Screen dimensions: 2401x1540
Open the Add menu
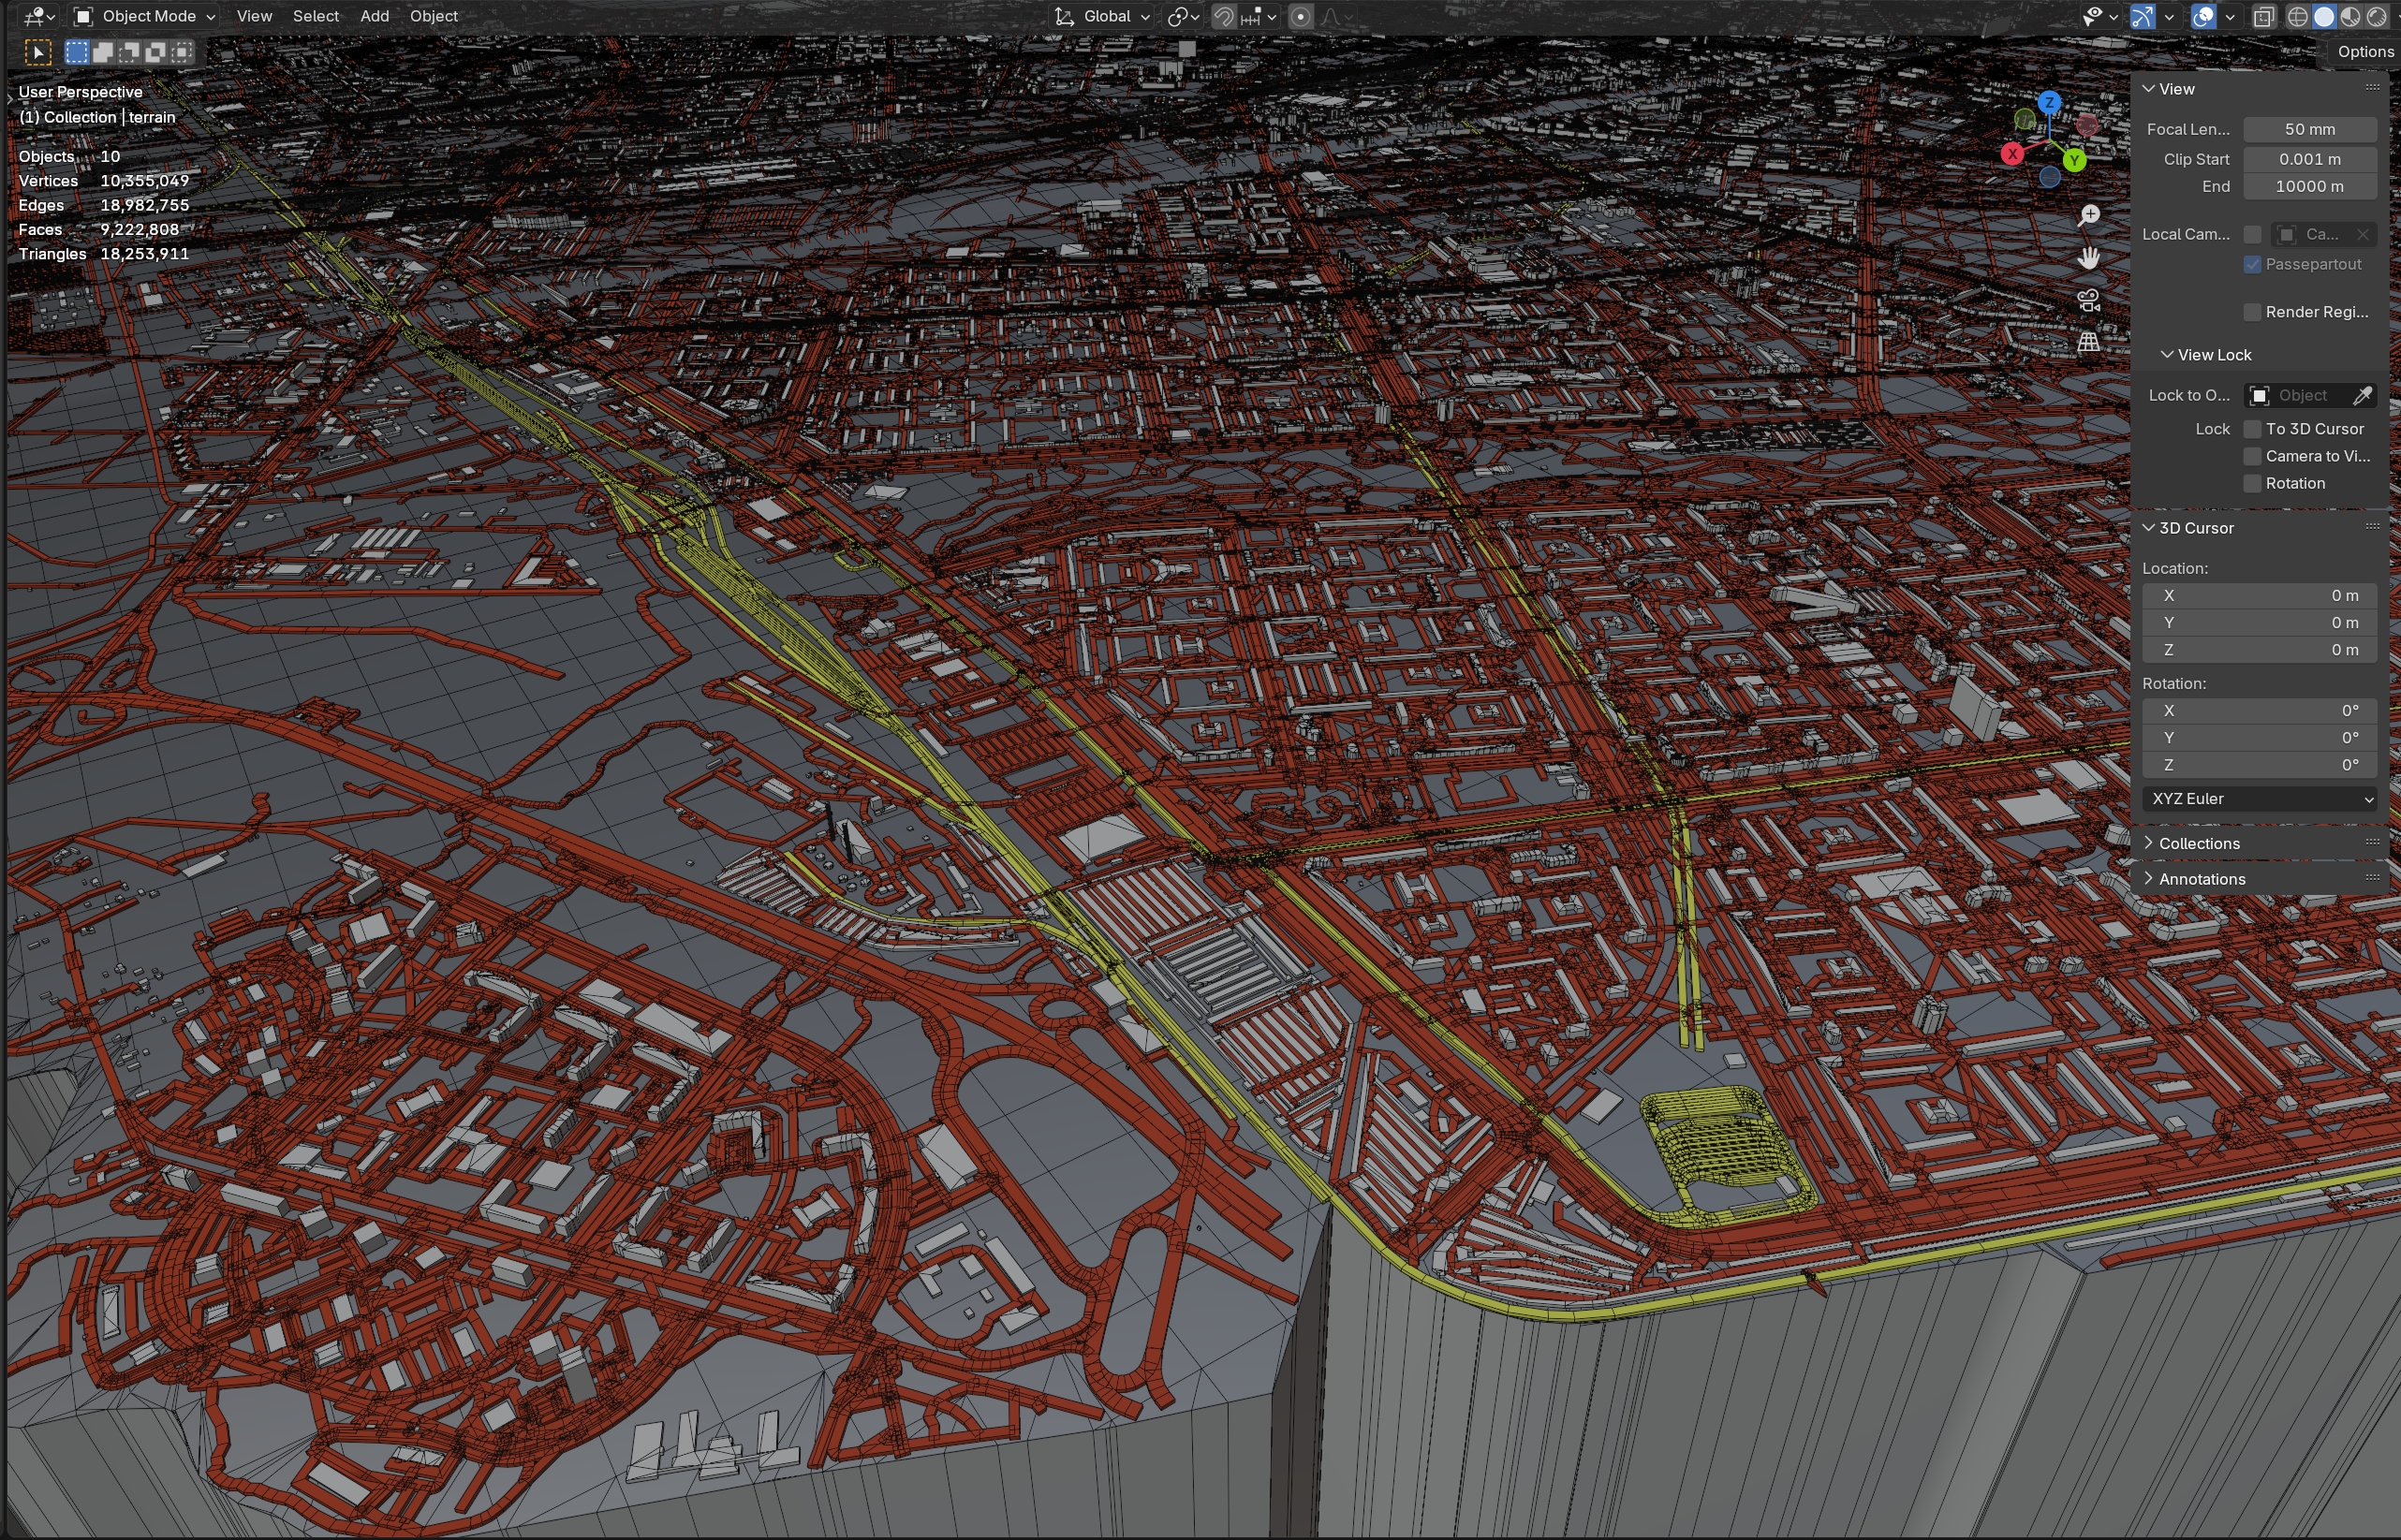374,16
